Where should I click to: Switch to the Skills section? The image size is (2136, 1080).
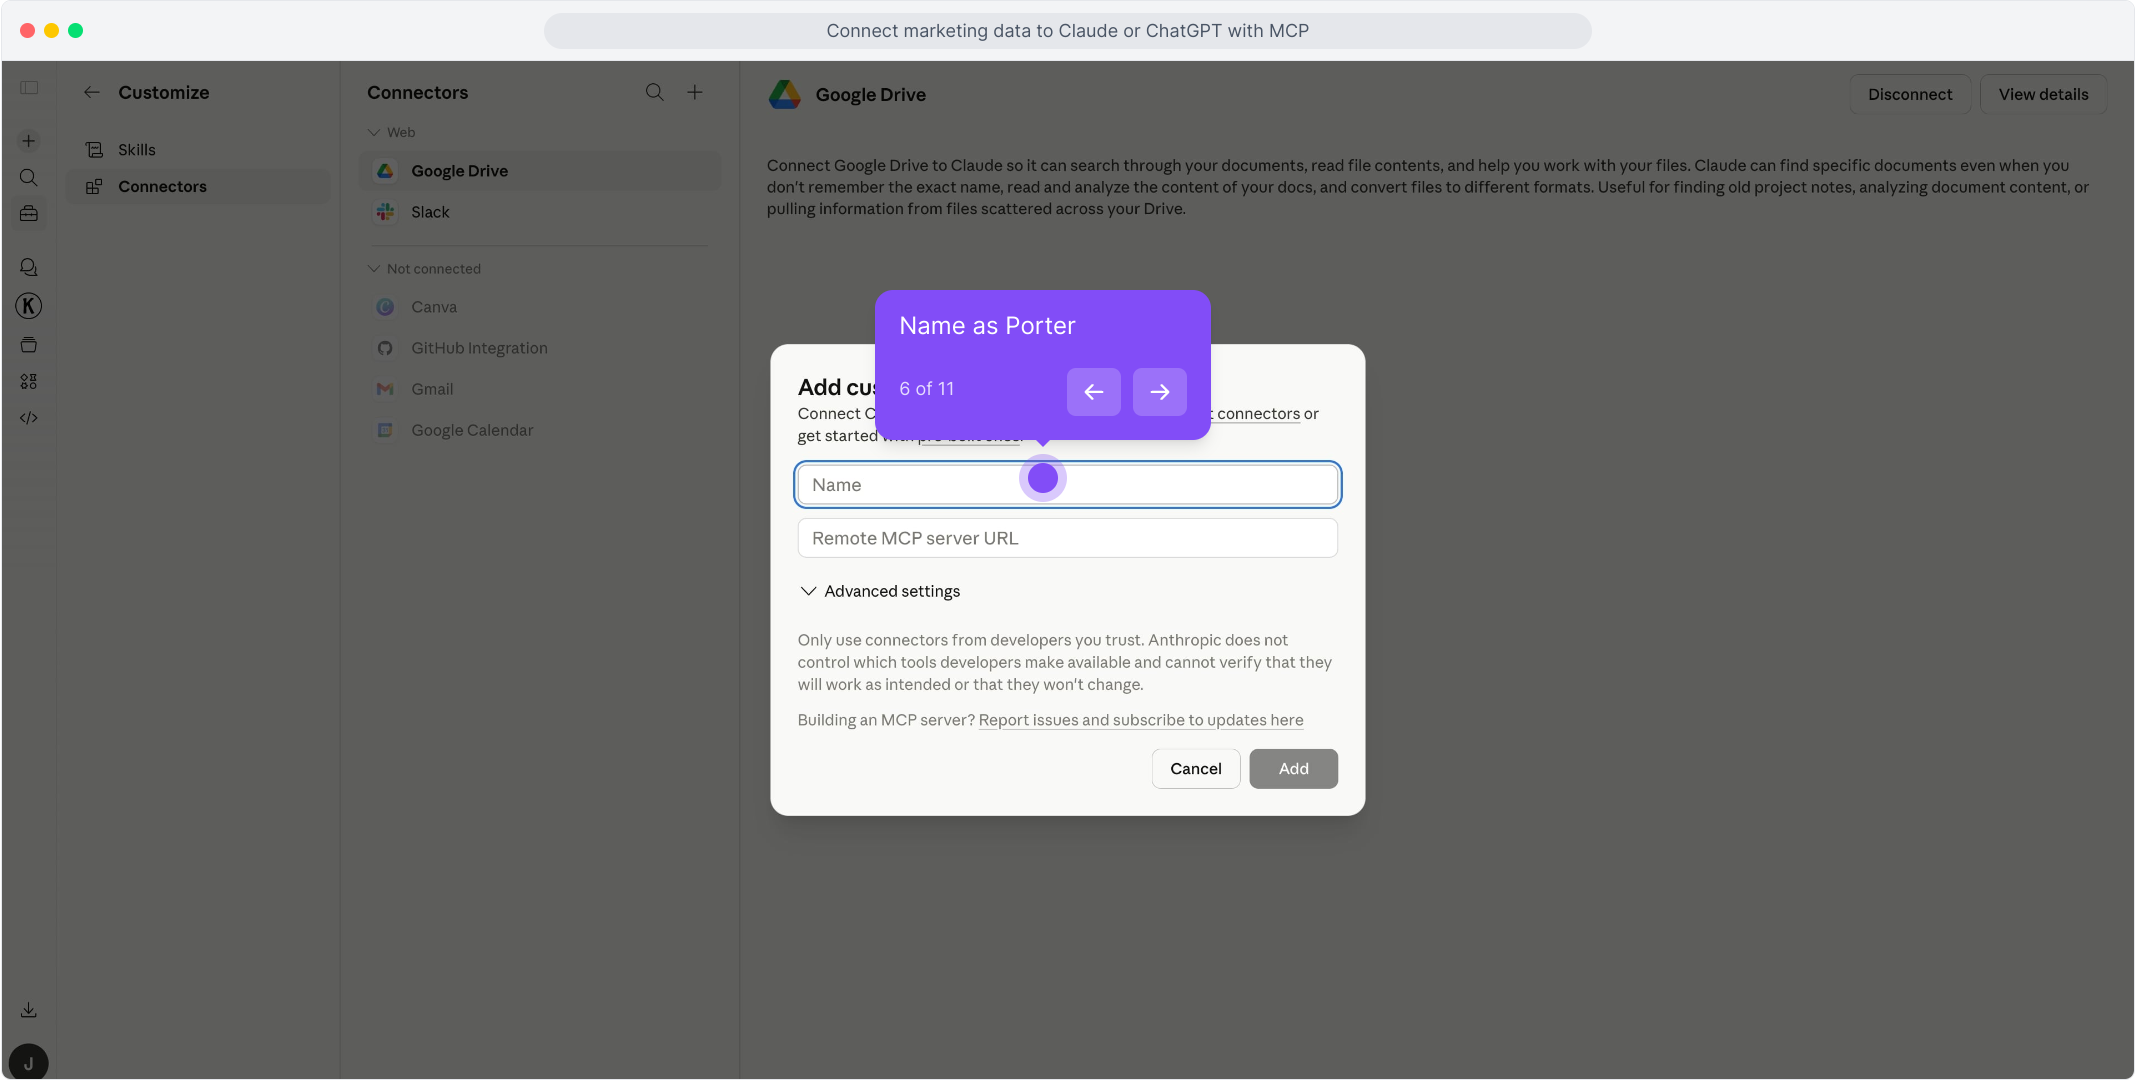(x=136, y=149)
